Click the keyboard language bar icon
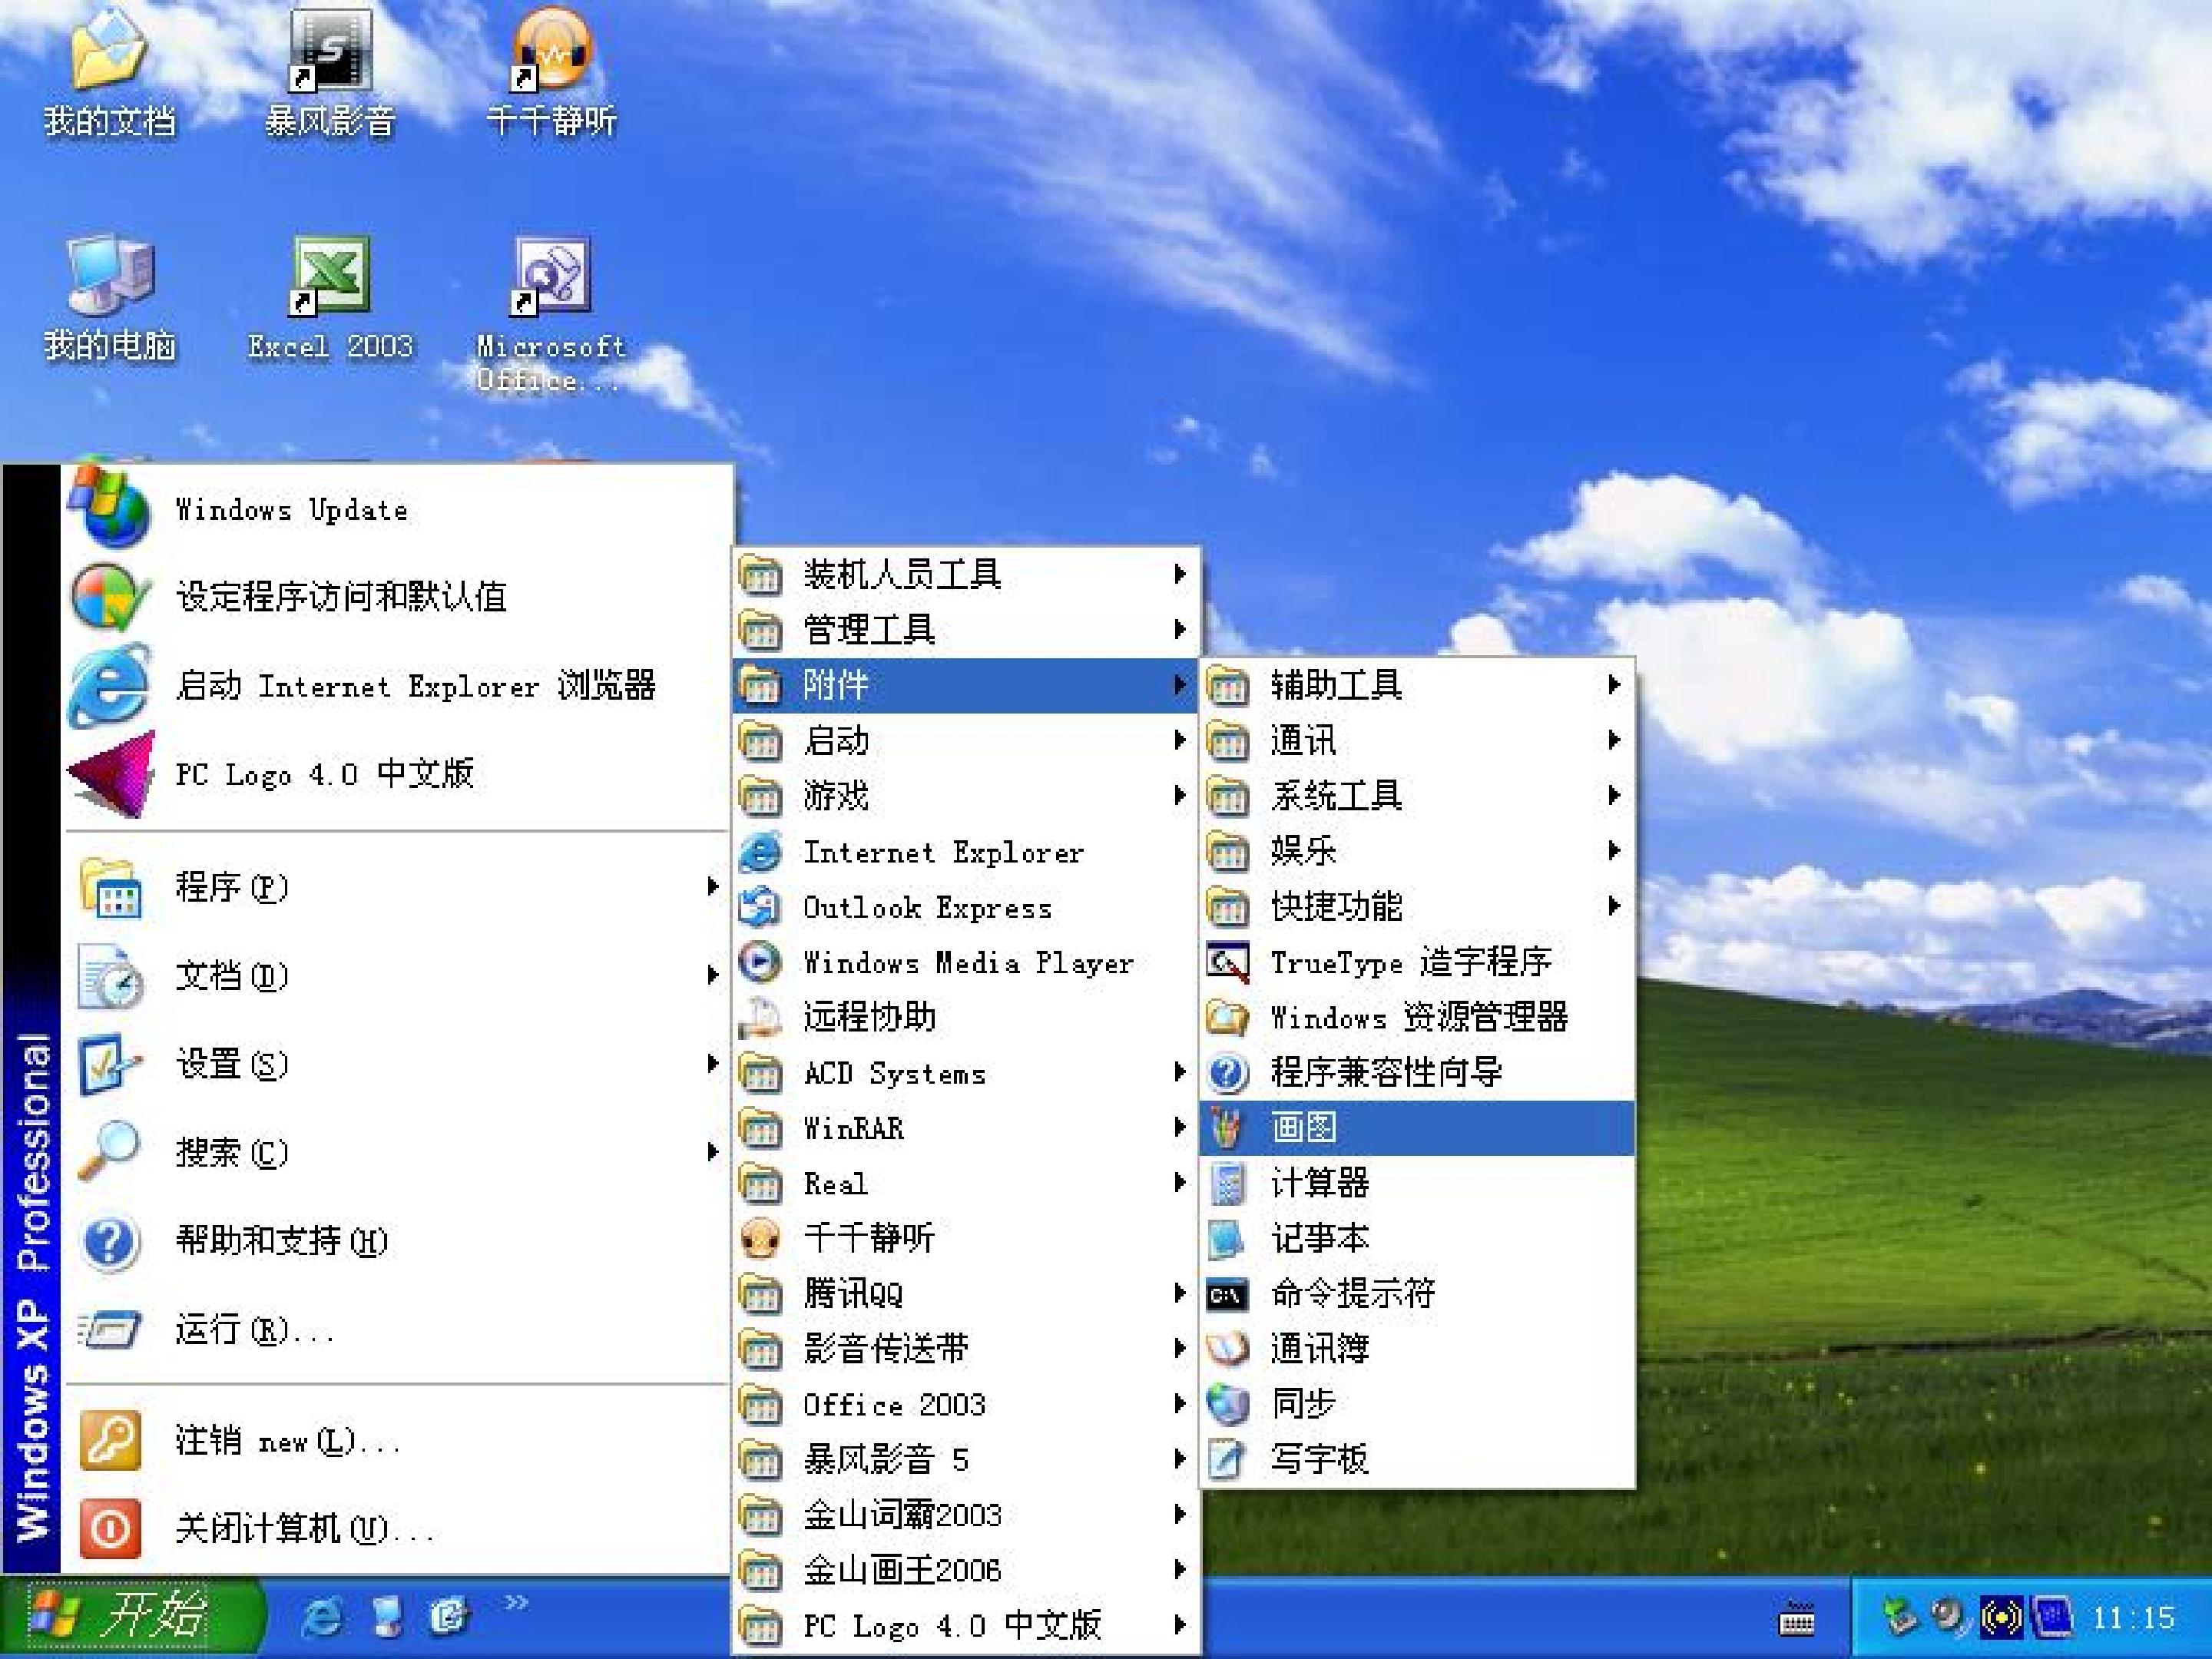2212x1659 pixels. point(1796,1619)
